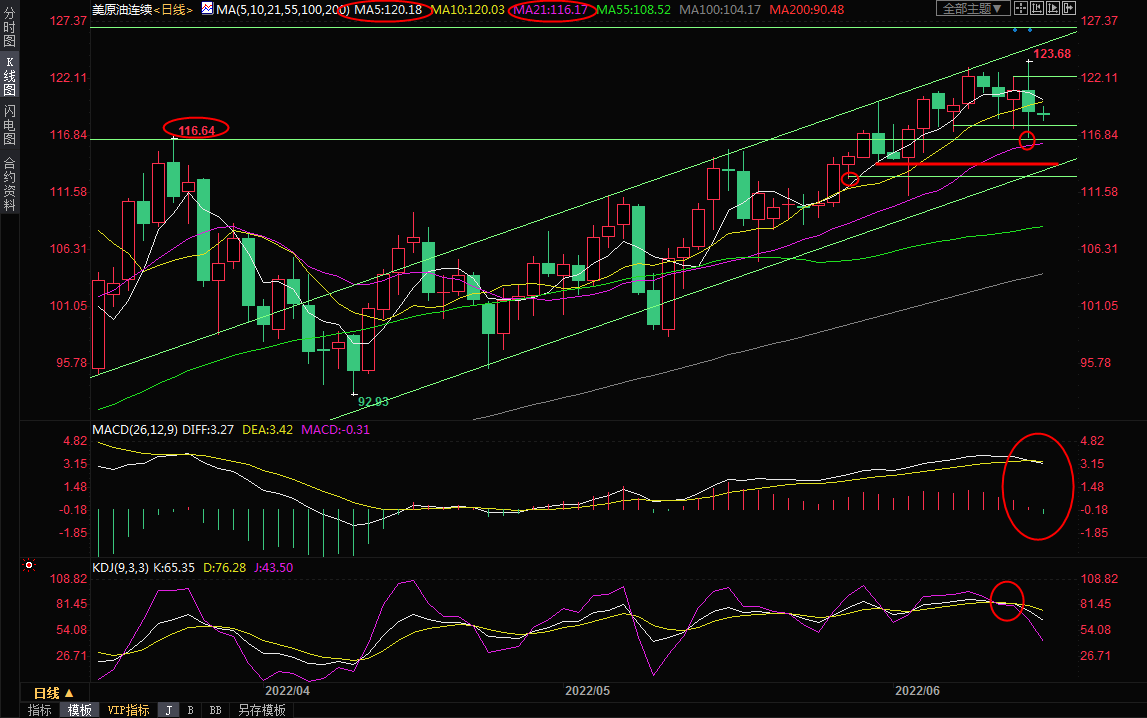
Task: Toggle the J template button
Action: [x=168, y=710]
